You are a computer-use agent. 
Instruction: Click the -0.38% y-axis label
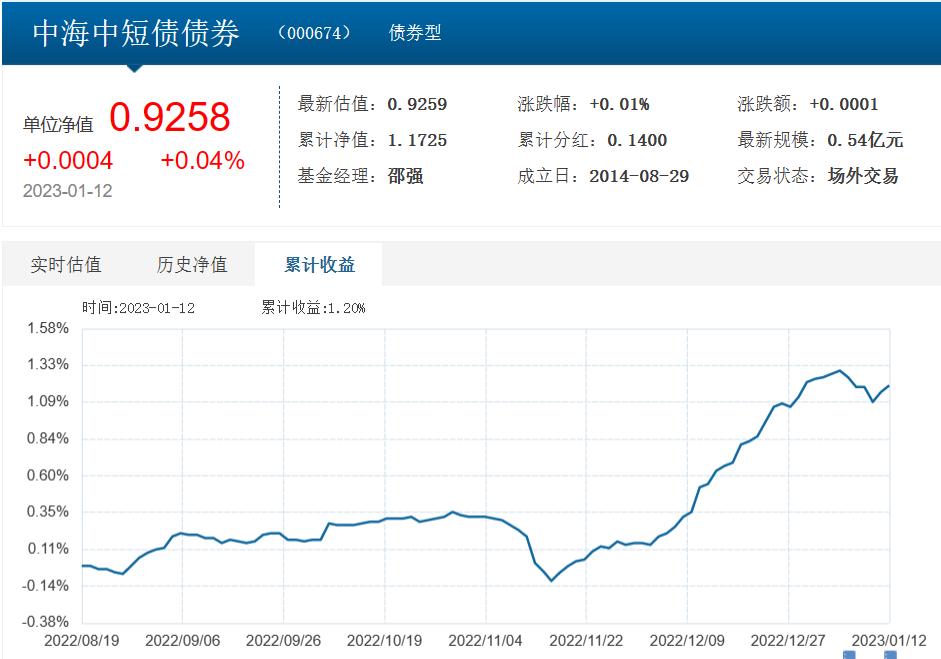[46, 622]
